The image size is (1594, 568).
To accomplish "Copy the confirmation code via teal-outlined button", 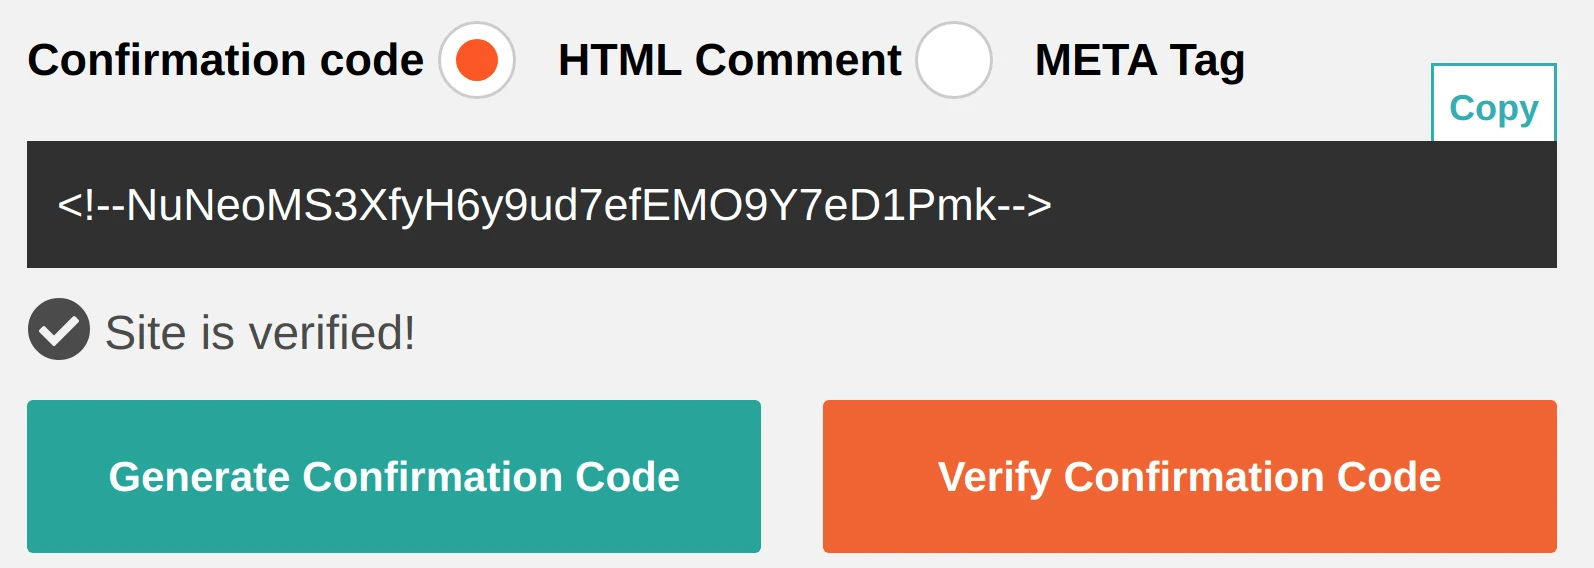I will coord(1493,106).
